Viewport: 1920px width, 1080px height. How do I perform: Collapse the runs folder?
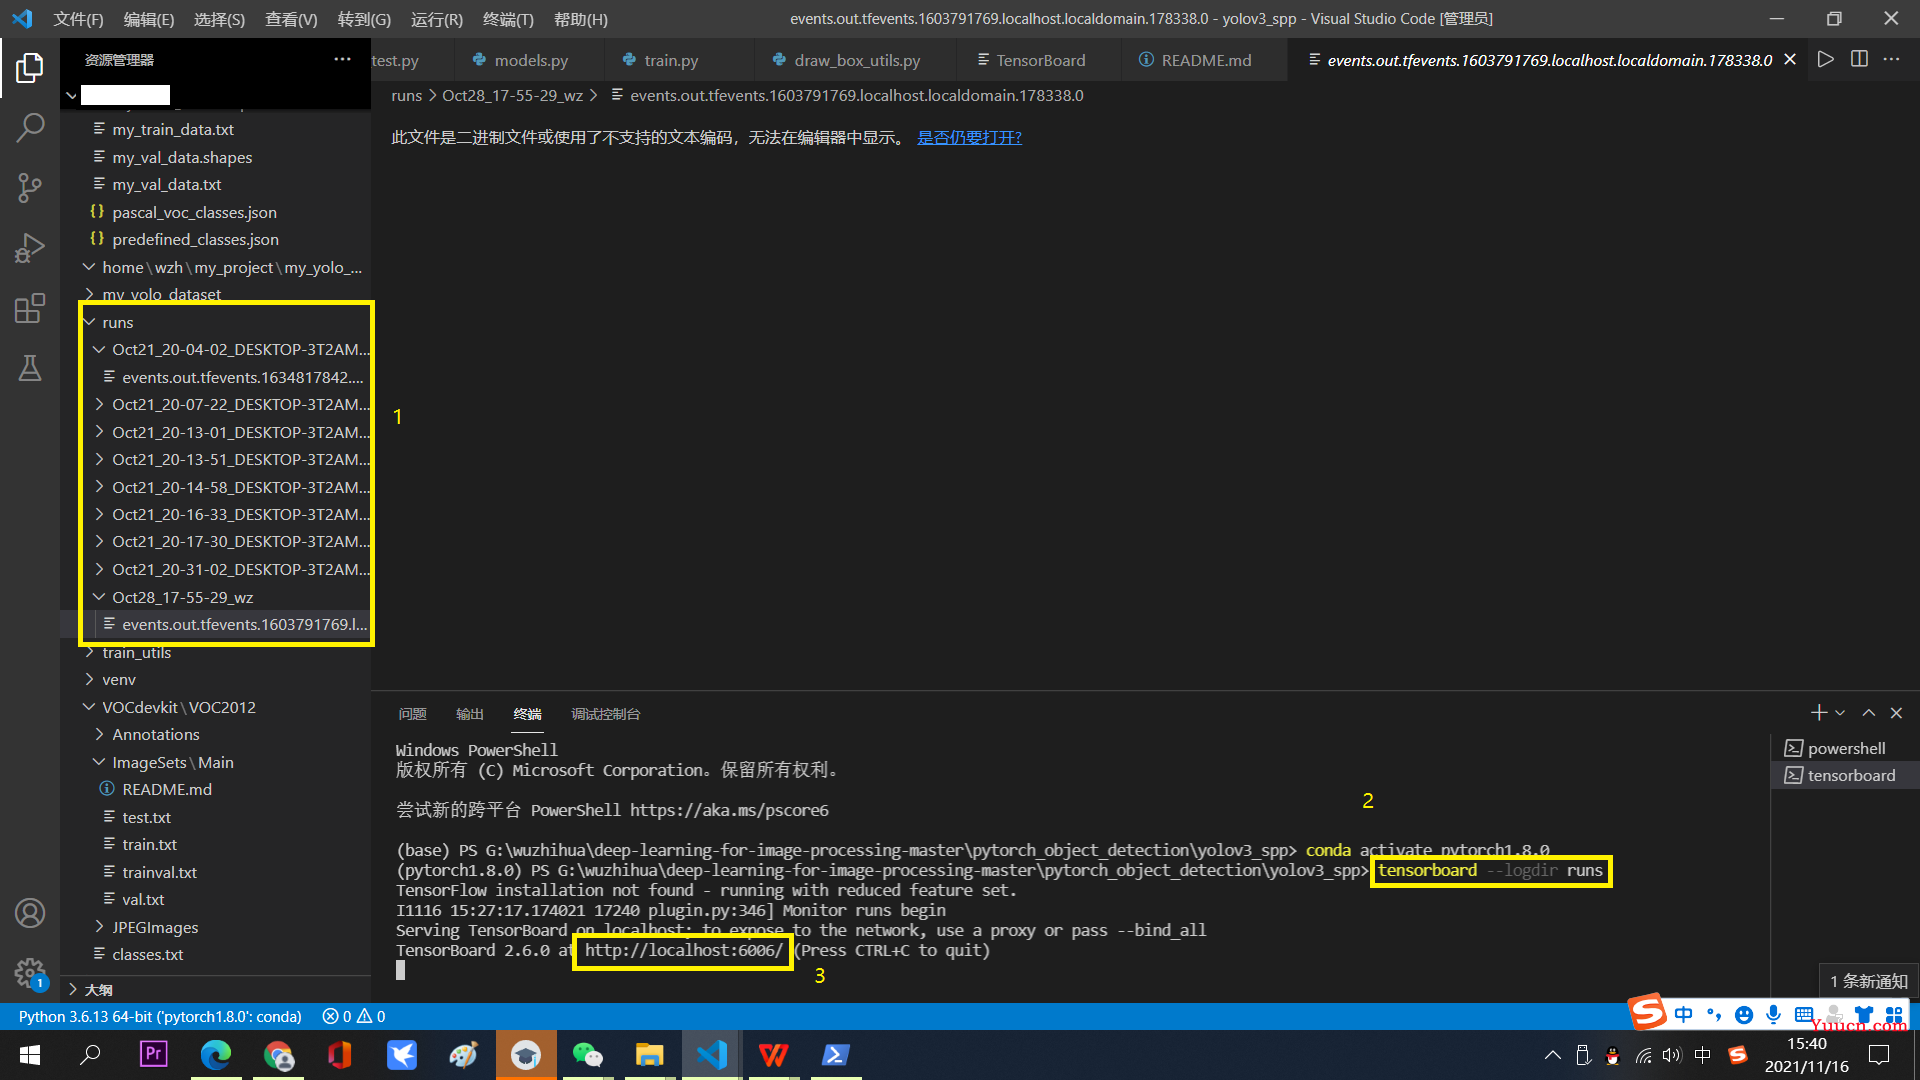(89, 322)
